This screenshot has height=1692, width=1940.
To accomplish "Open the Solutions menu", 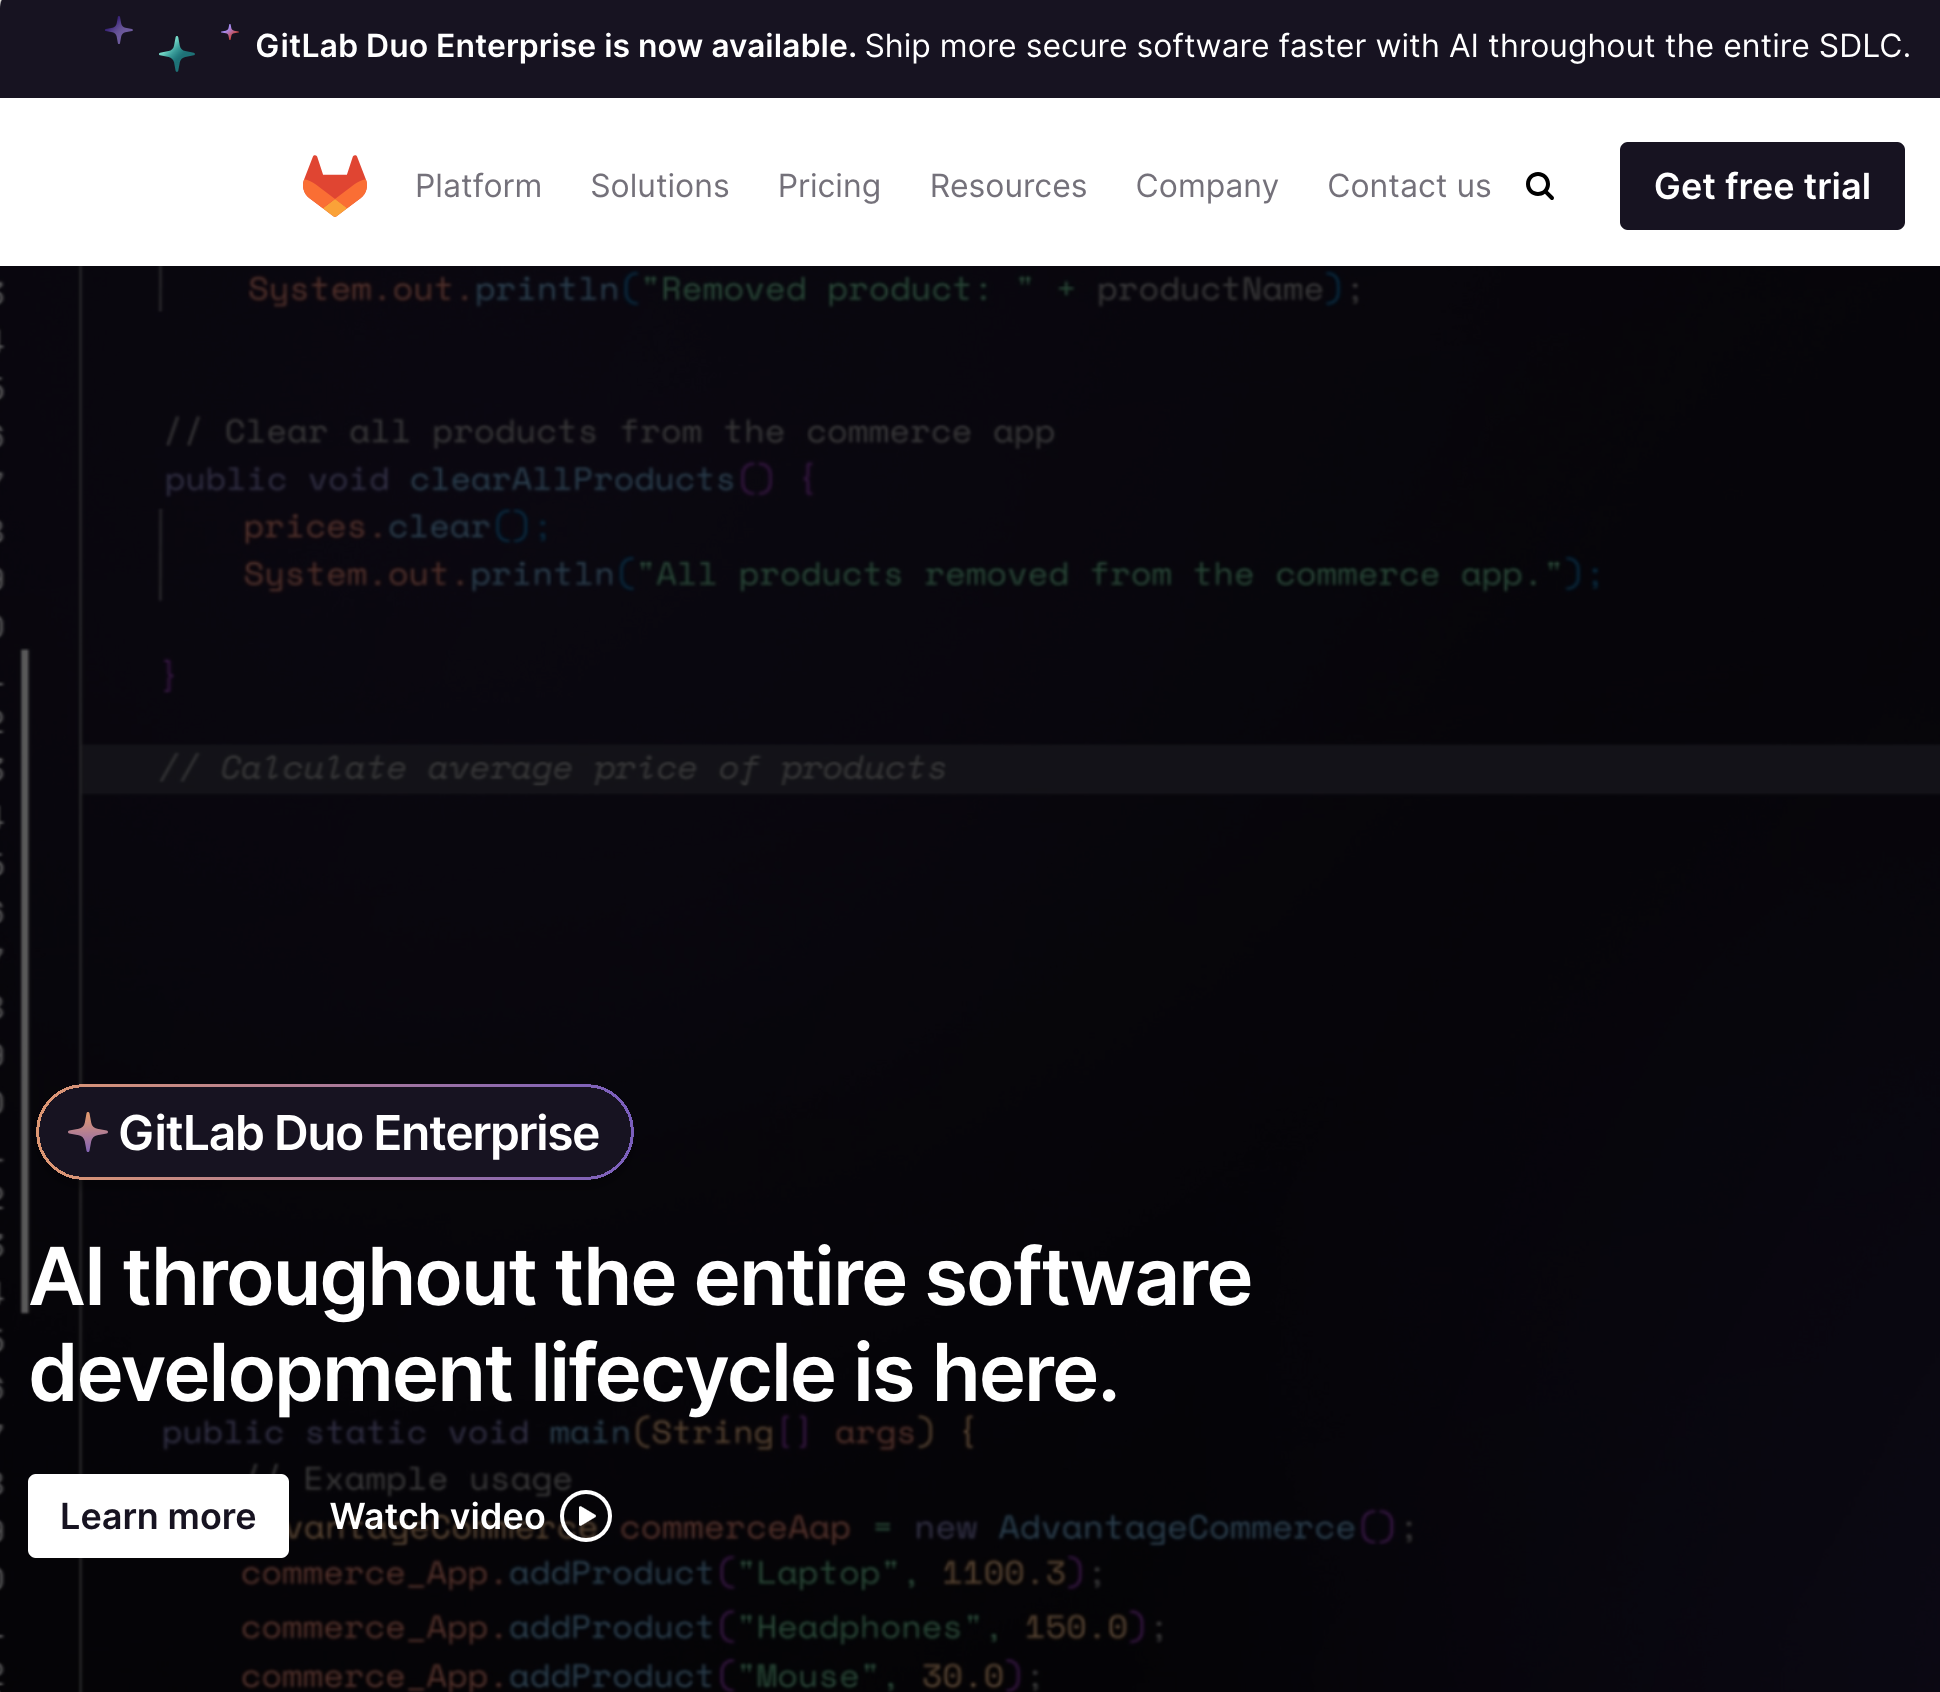I will click(660, 186).
